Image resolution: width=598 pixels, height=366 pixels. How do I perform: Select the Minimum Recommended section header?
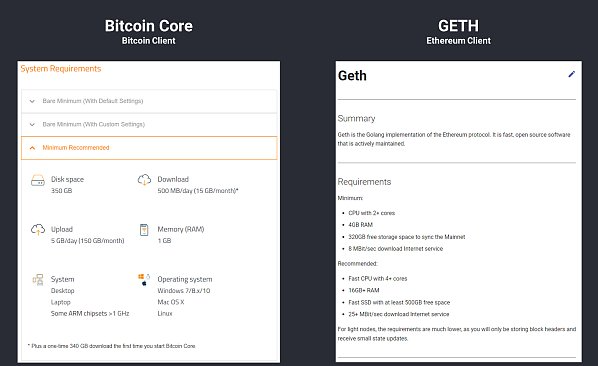pos(149,148)
